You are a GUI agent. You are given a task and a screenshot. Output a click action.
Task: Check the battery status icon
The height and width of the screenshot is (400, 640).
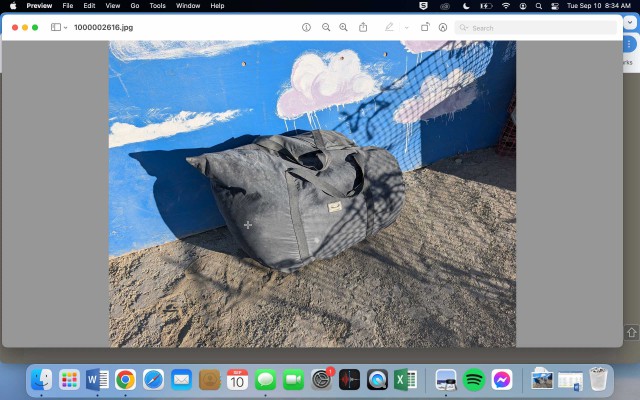tap(486, 6)
